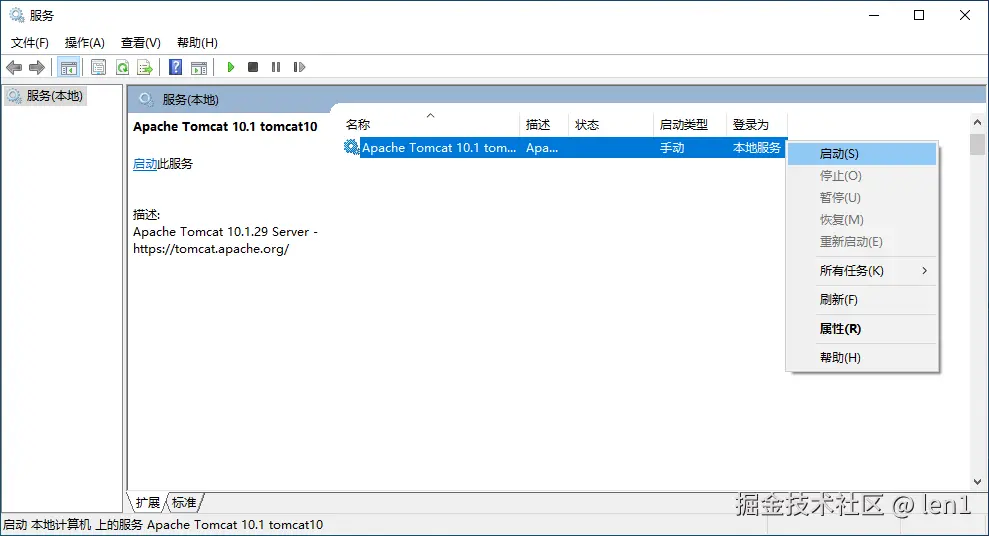Image resolution: width=989 pixels, height=536 pixels.
Task: Choose 恢复(M) in the context menu
Action: click(x=862, y=220)
